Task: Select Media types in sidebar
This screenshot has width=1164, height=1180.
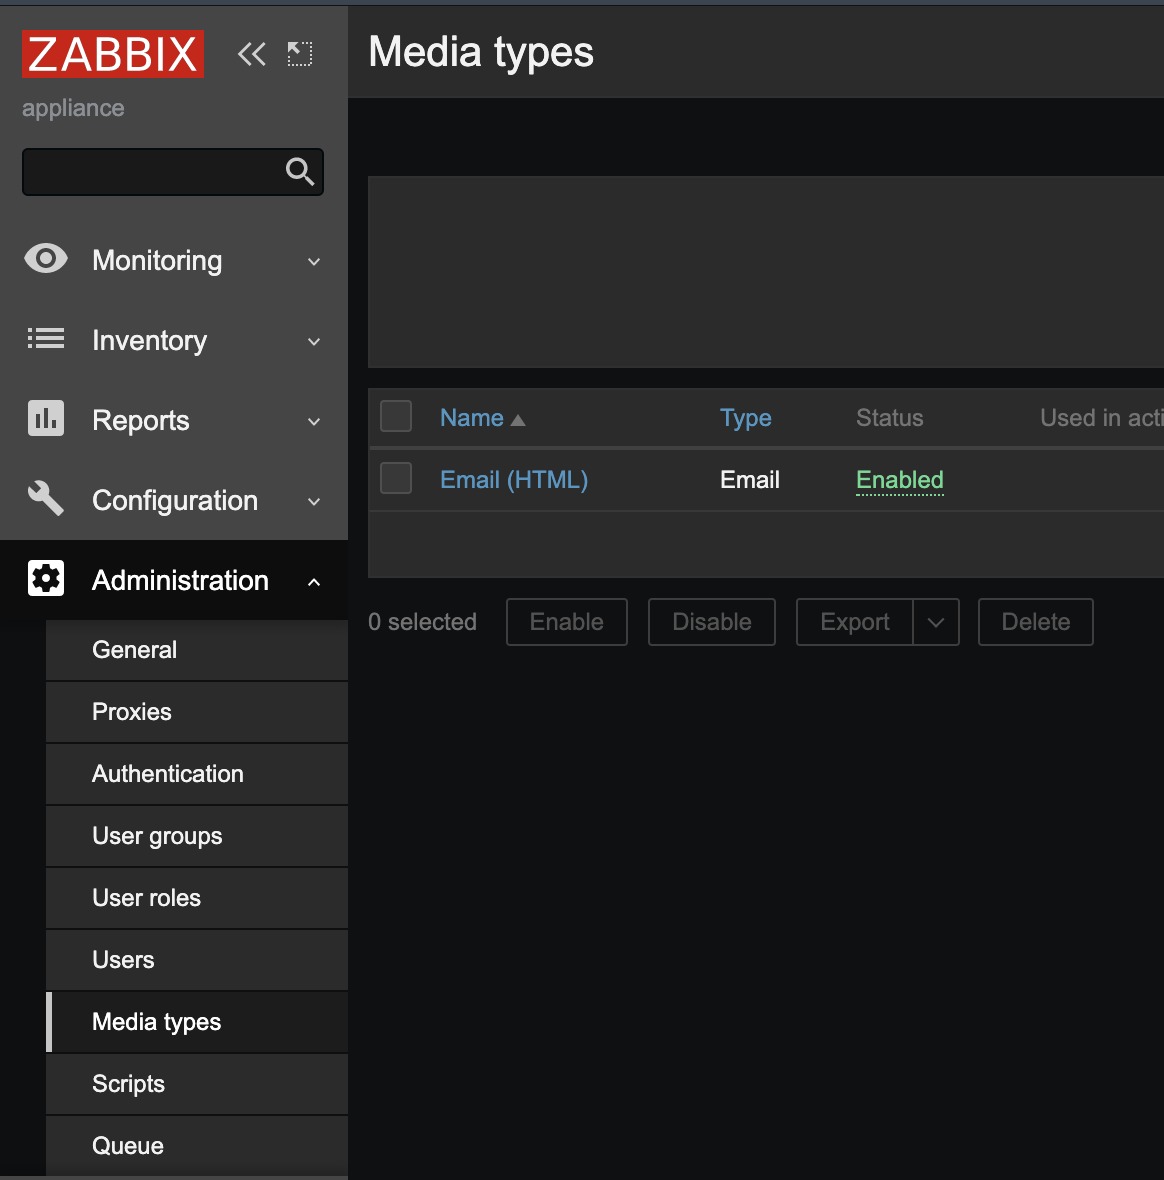Action: point(197,1022)
